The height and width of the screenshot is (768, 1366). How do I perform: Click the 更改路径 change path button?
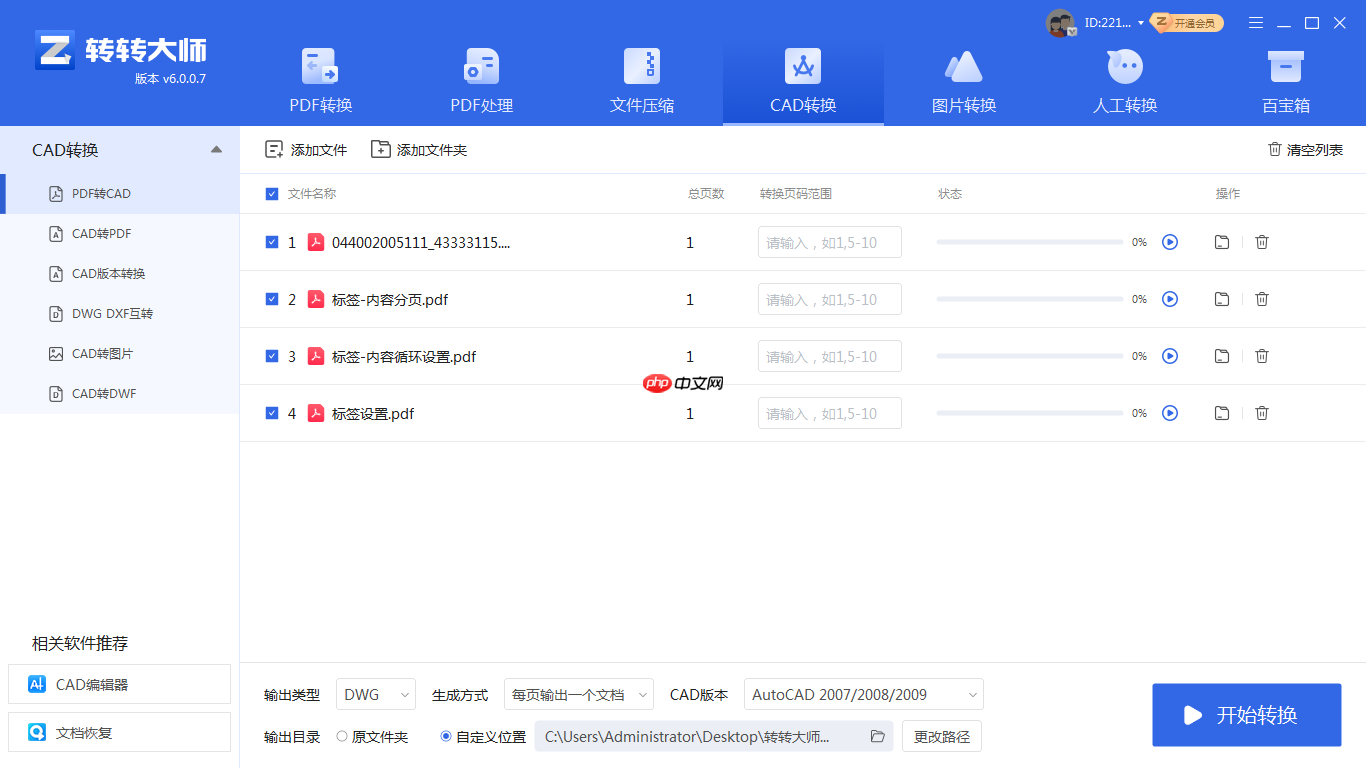click(x=940, y=736)
